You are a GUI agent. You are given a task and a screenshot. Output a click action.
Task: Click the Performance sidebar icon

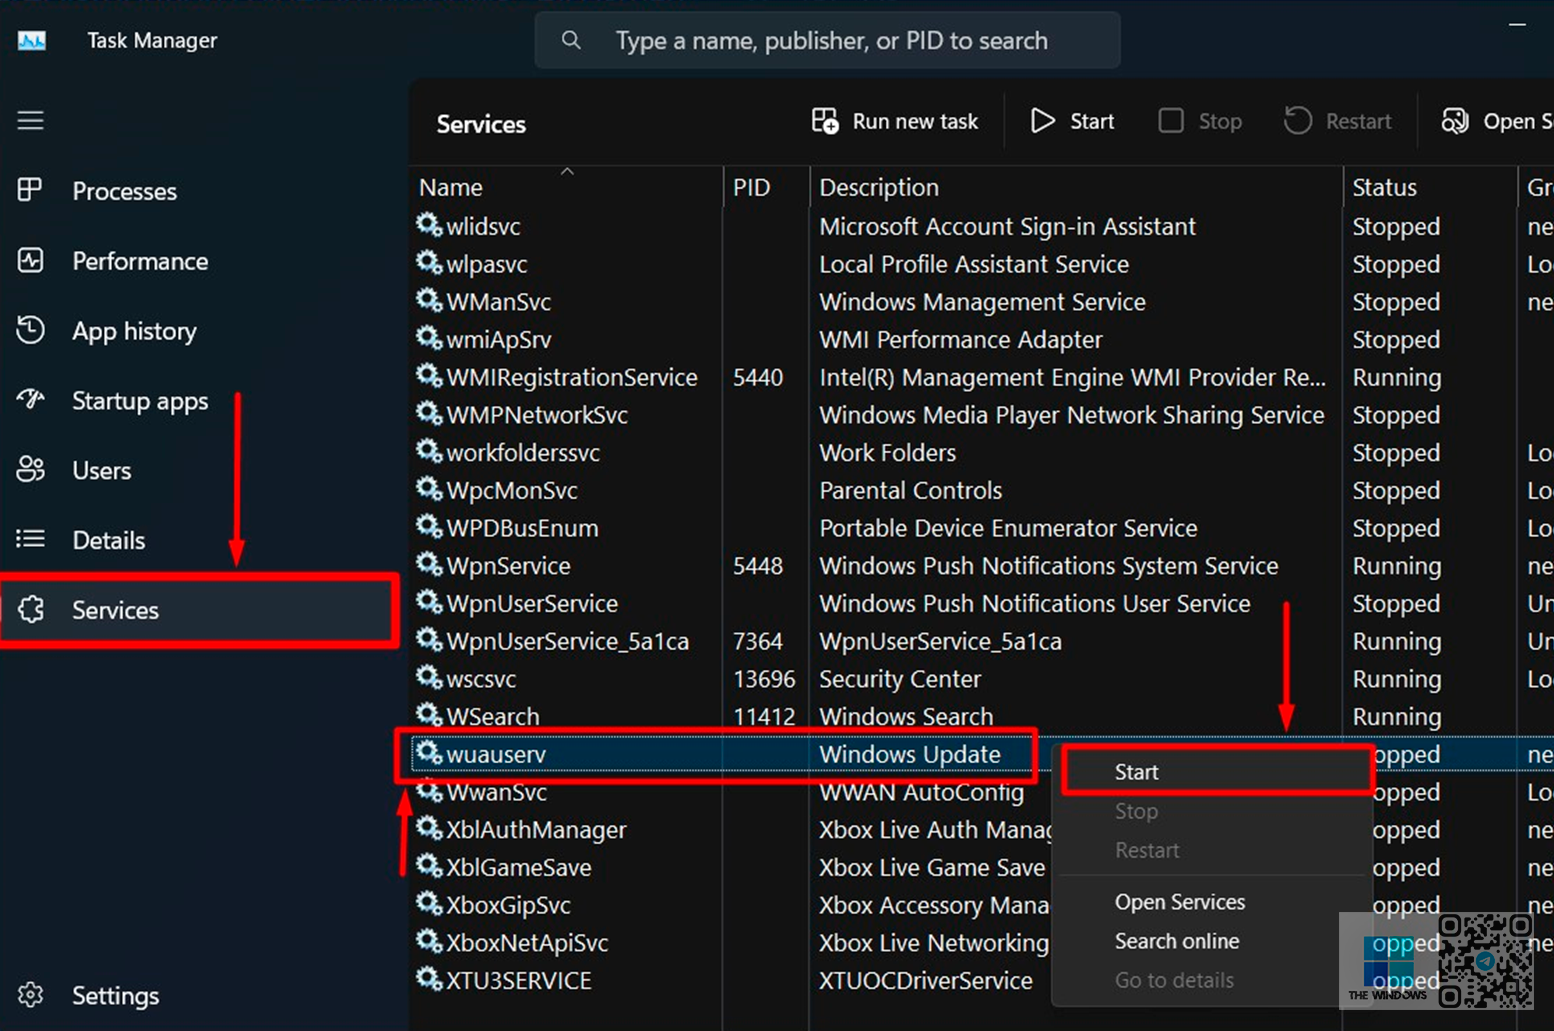click(x=30, y=260)
